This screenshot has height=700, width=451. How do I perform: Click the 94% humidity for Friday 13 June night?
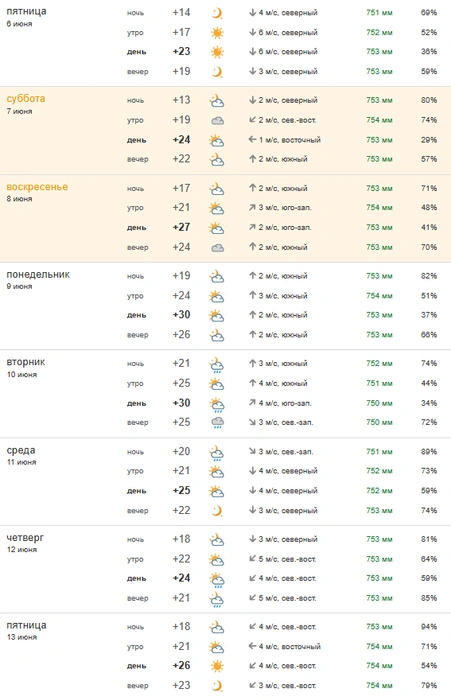click(429, 627)
